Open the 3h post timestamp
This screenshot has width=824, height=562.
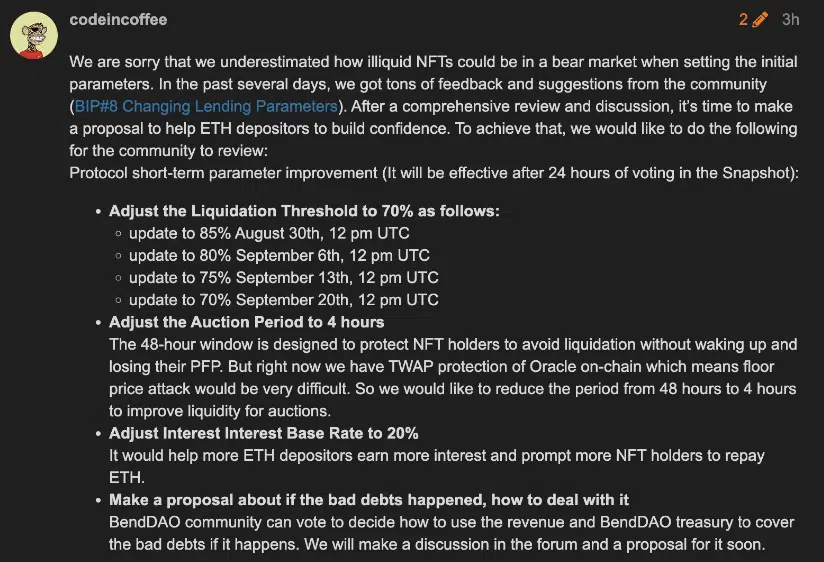[790, 20]
